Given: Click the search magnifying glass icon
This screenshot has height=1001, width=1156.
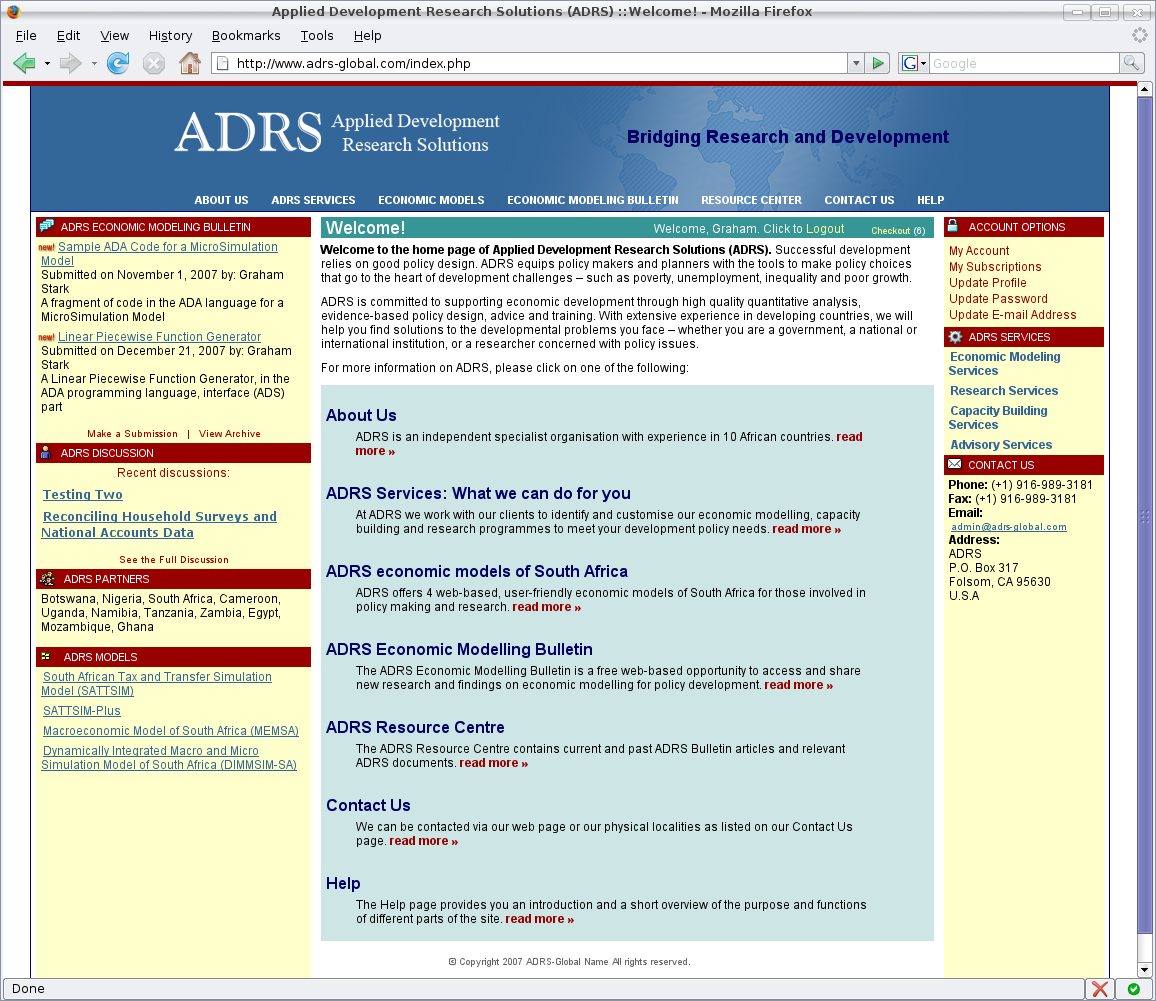Looking at the screenshot, I should [x=1131, y=64].
